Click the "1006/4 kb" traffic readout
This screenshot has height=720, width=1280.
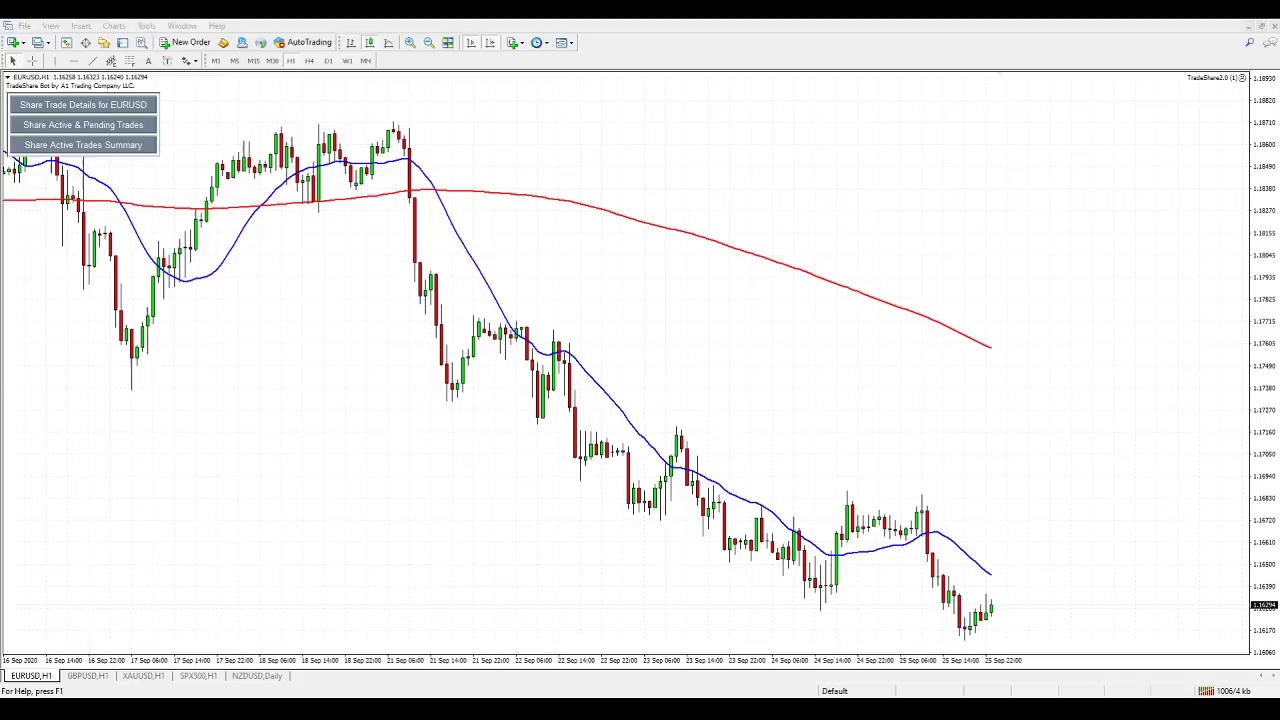[x=1234, y=691]
